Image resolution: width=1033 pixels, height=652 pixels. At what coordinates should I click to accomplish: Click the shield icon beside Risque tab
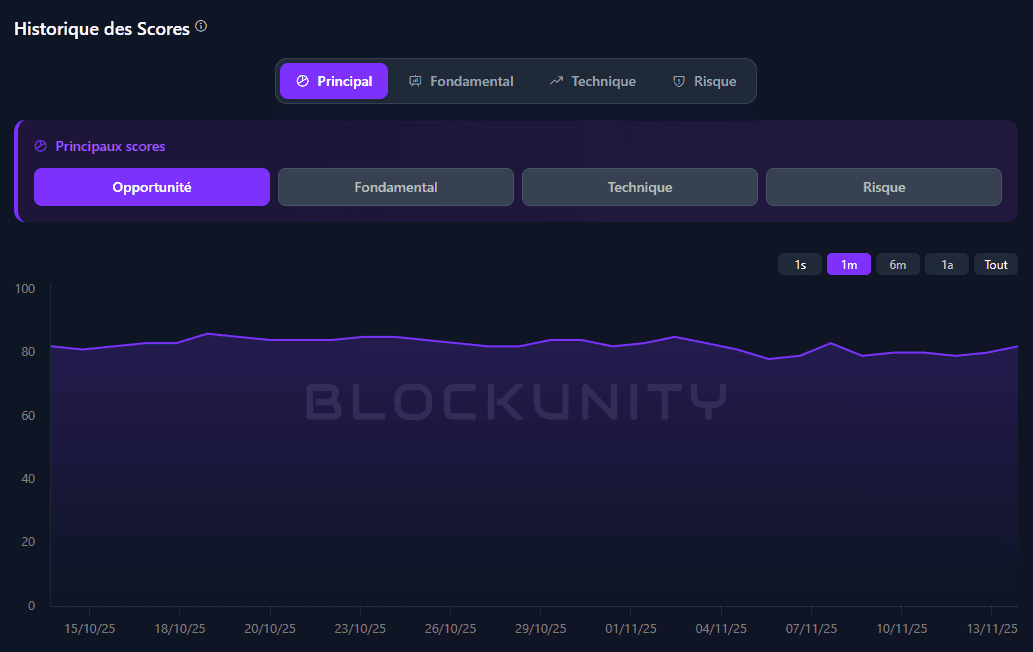[679, 81]
